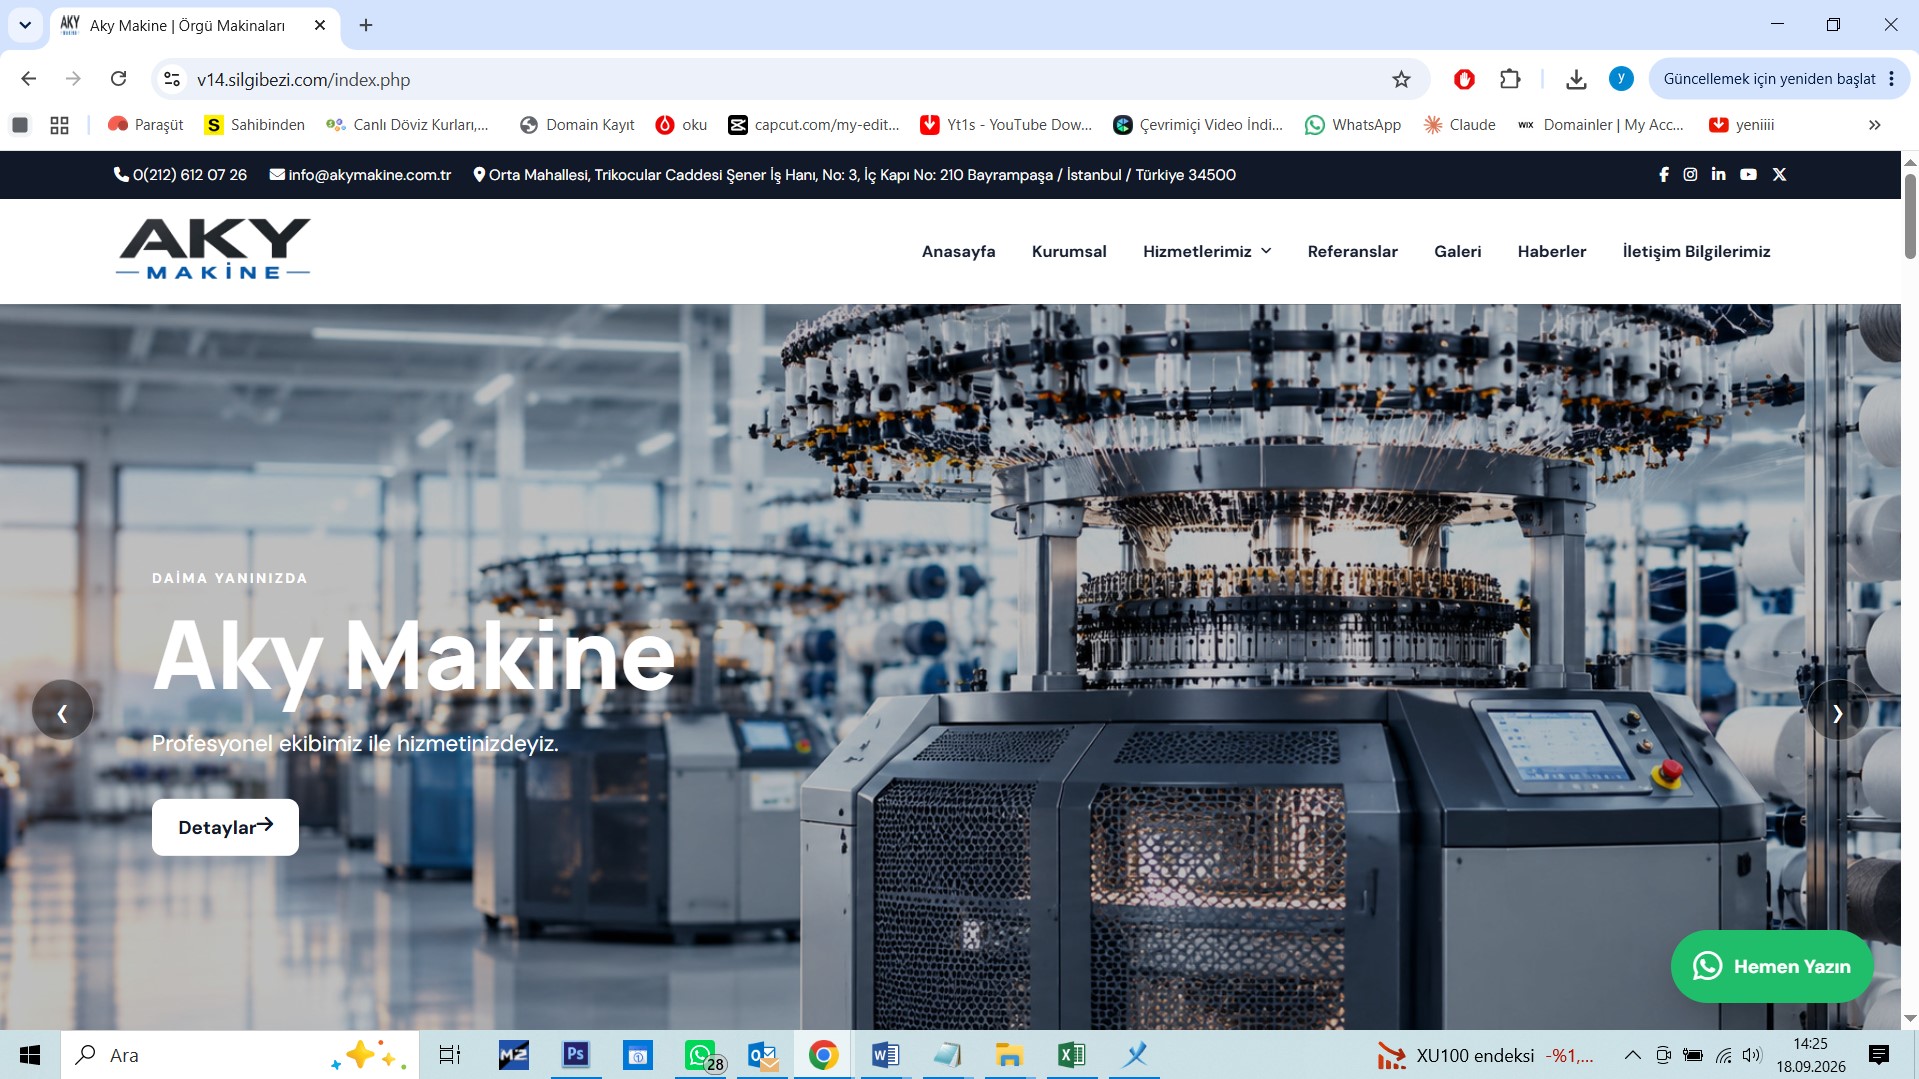Open File Explorer from the taskbar
The image size is (1919, 1079).
click(x=1009, y=1055)
